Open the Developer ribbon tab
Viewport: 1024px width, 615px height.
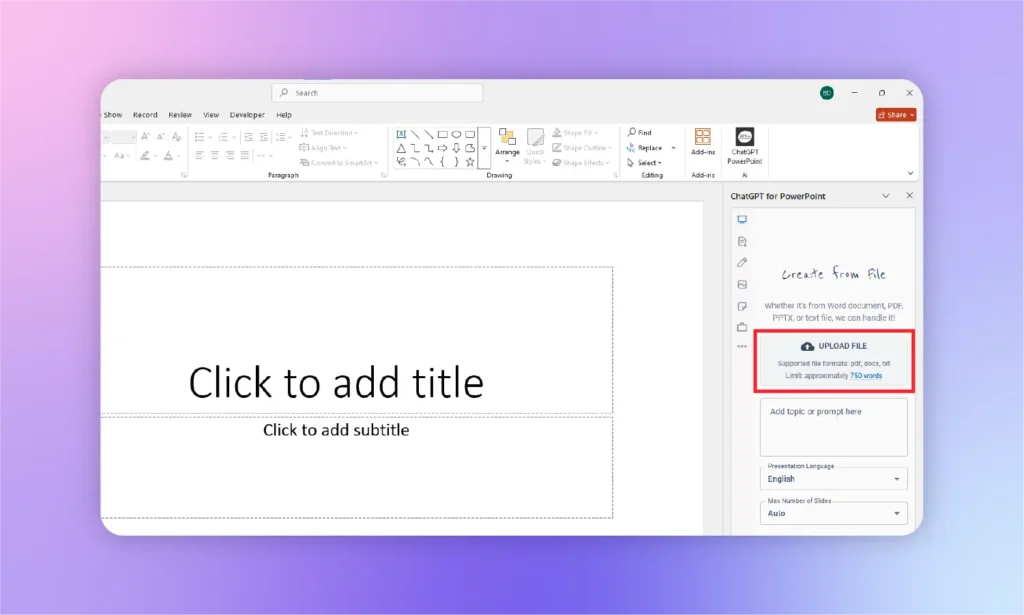click(248, 115)
